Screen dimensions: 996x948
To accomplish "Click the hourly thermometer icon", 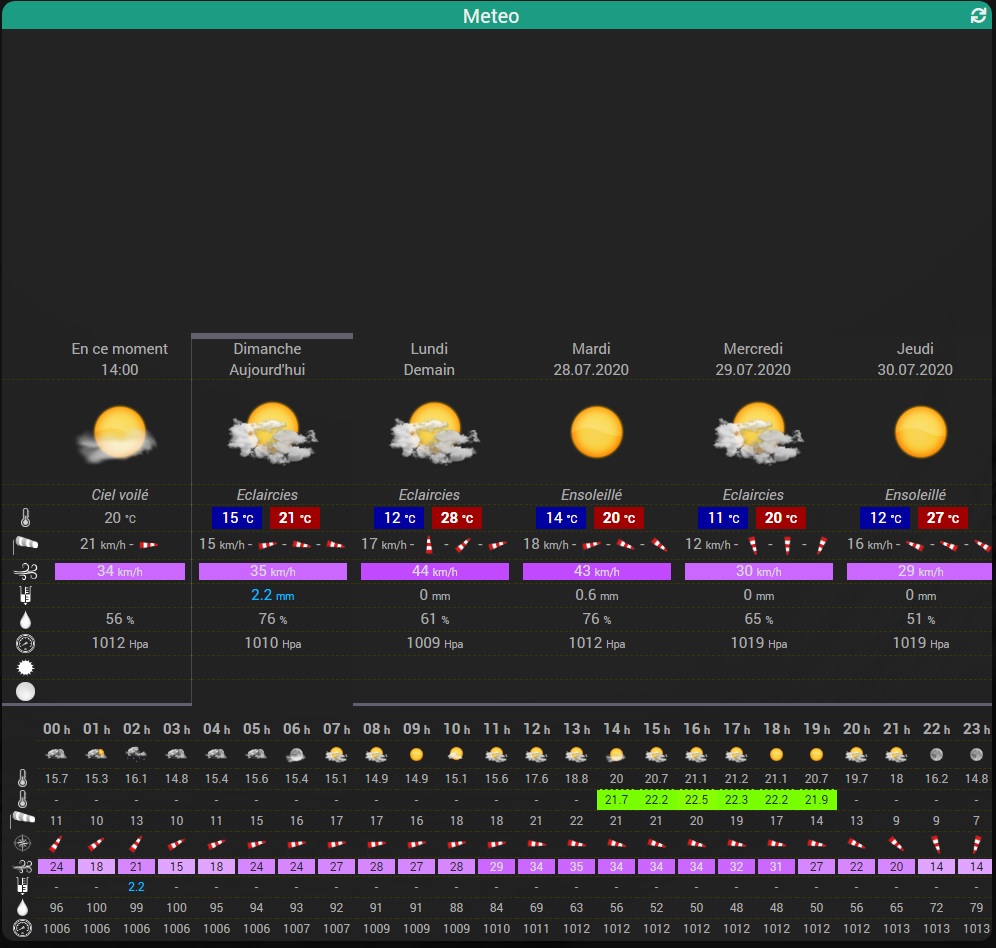I will (22, 778).
